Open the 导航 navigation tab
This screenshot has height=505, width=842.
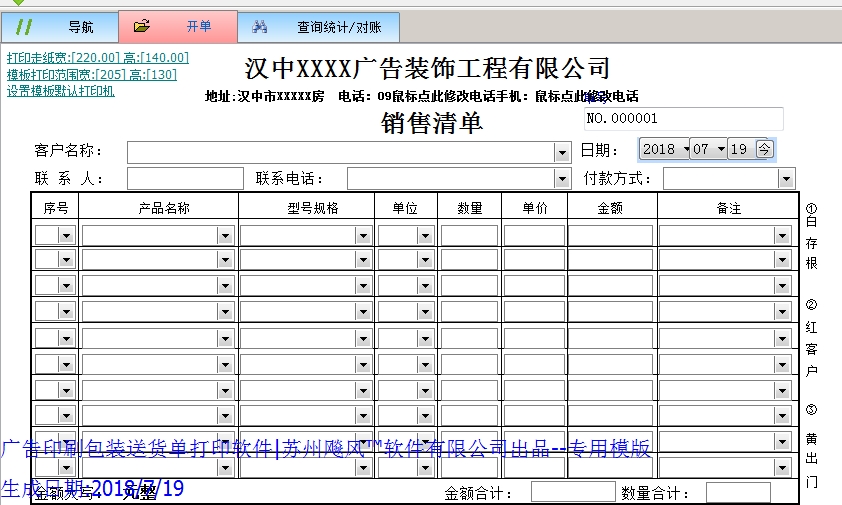pos(80,27)
